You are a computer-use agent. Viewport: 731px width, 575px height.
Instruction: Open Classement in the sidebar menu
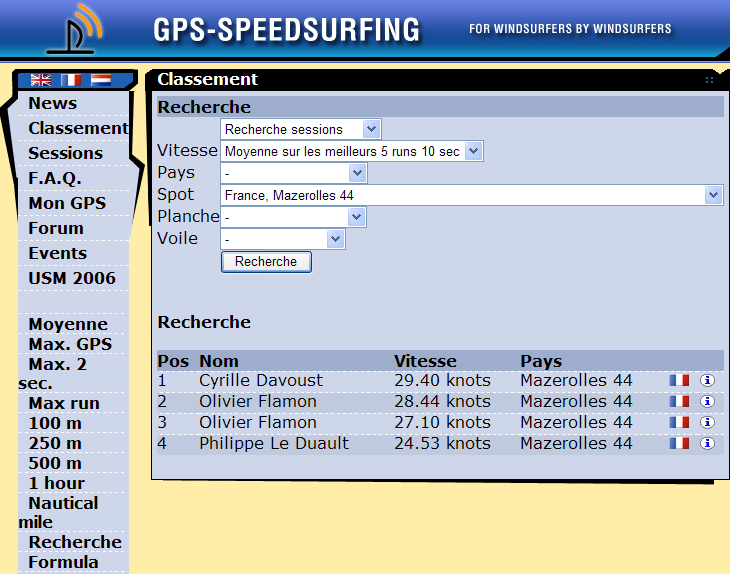[x=78, y=128]
